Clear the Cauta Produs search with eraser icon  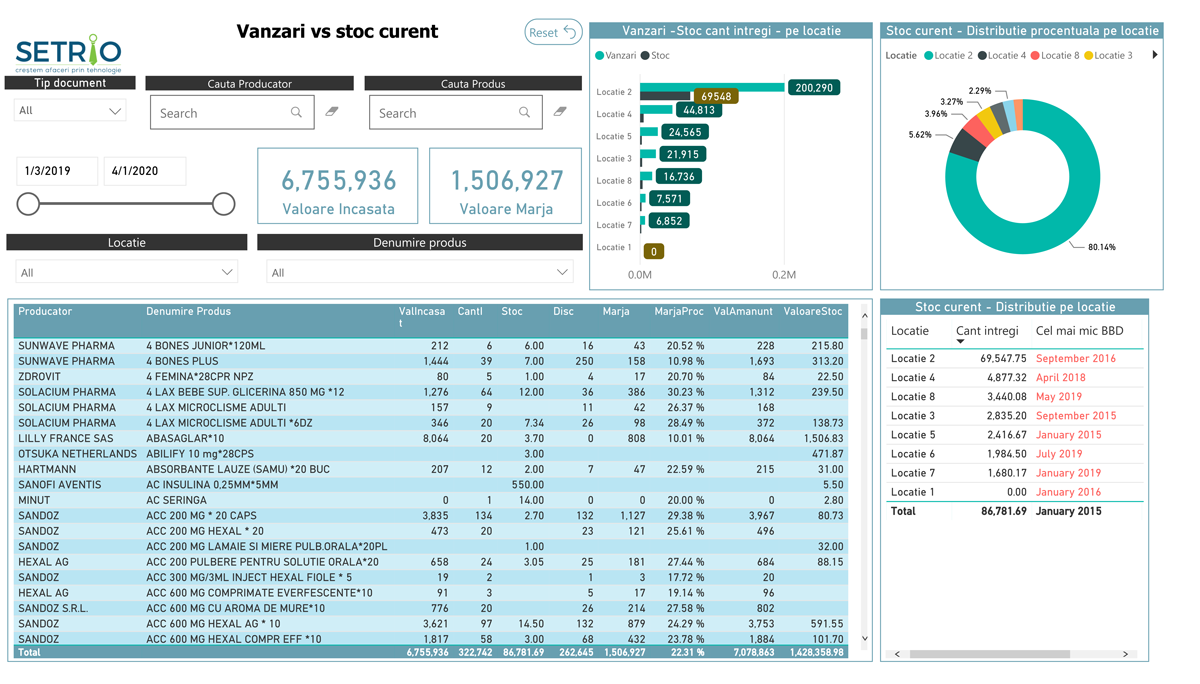560,112
